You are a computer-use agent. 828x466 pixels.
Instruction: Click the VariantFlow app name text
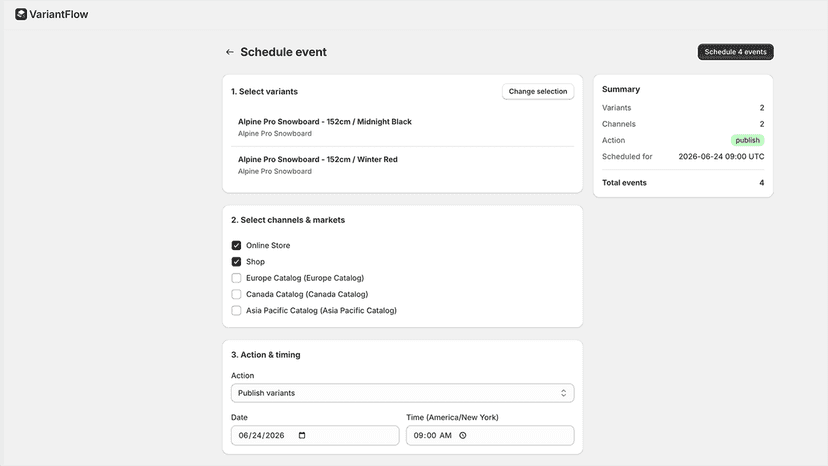tap(59, 14)
